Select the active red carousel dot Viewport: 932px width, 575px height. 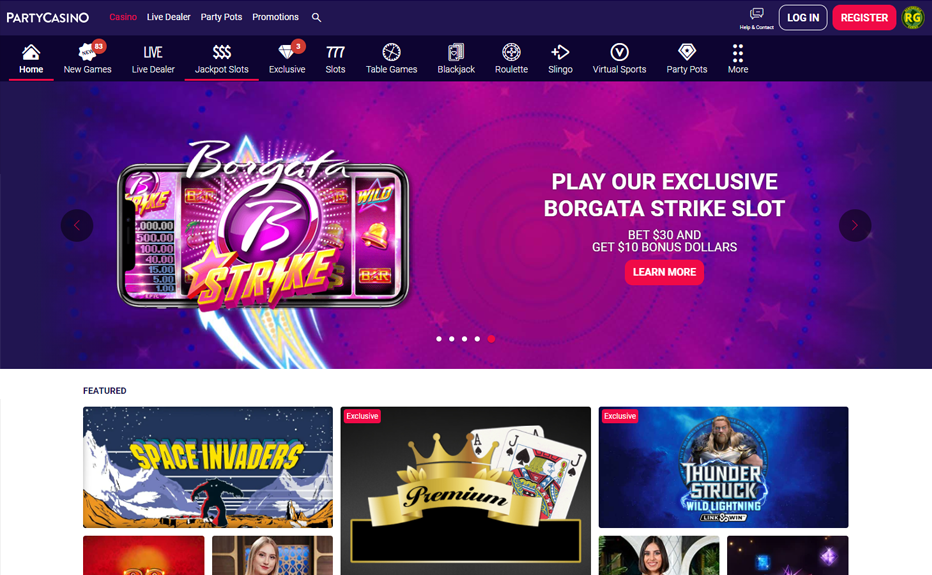click(x=491, y=339)
